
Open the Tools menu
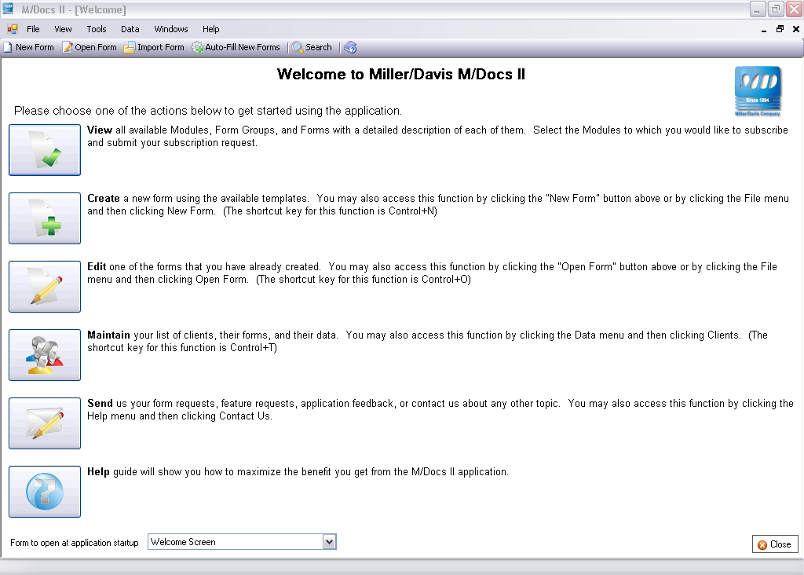(x=96, y=29)
